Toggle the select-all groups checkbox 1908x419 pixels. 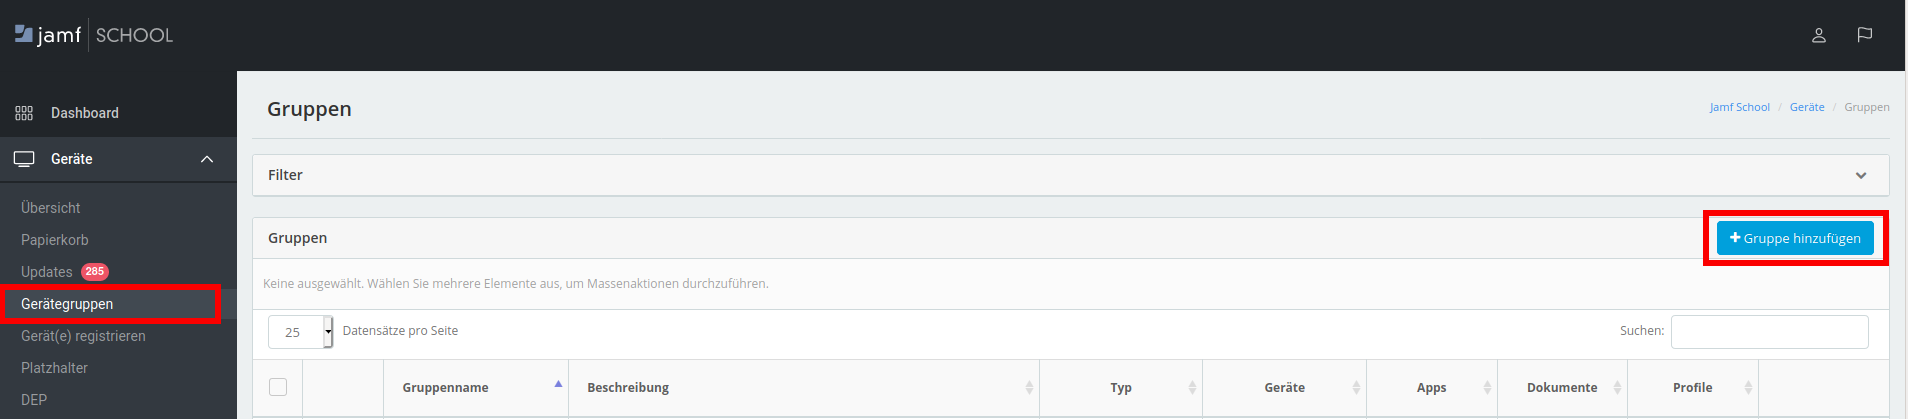pyautogui.click(x=278, y=387)
